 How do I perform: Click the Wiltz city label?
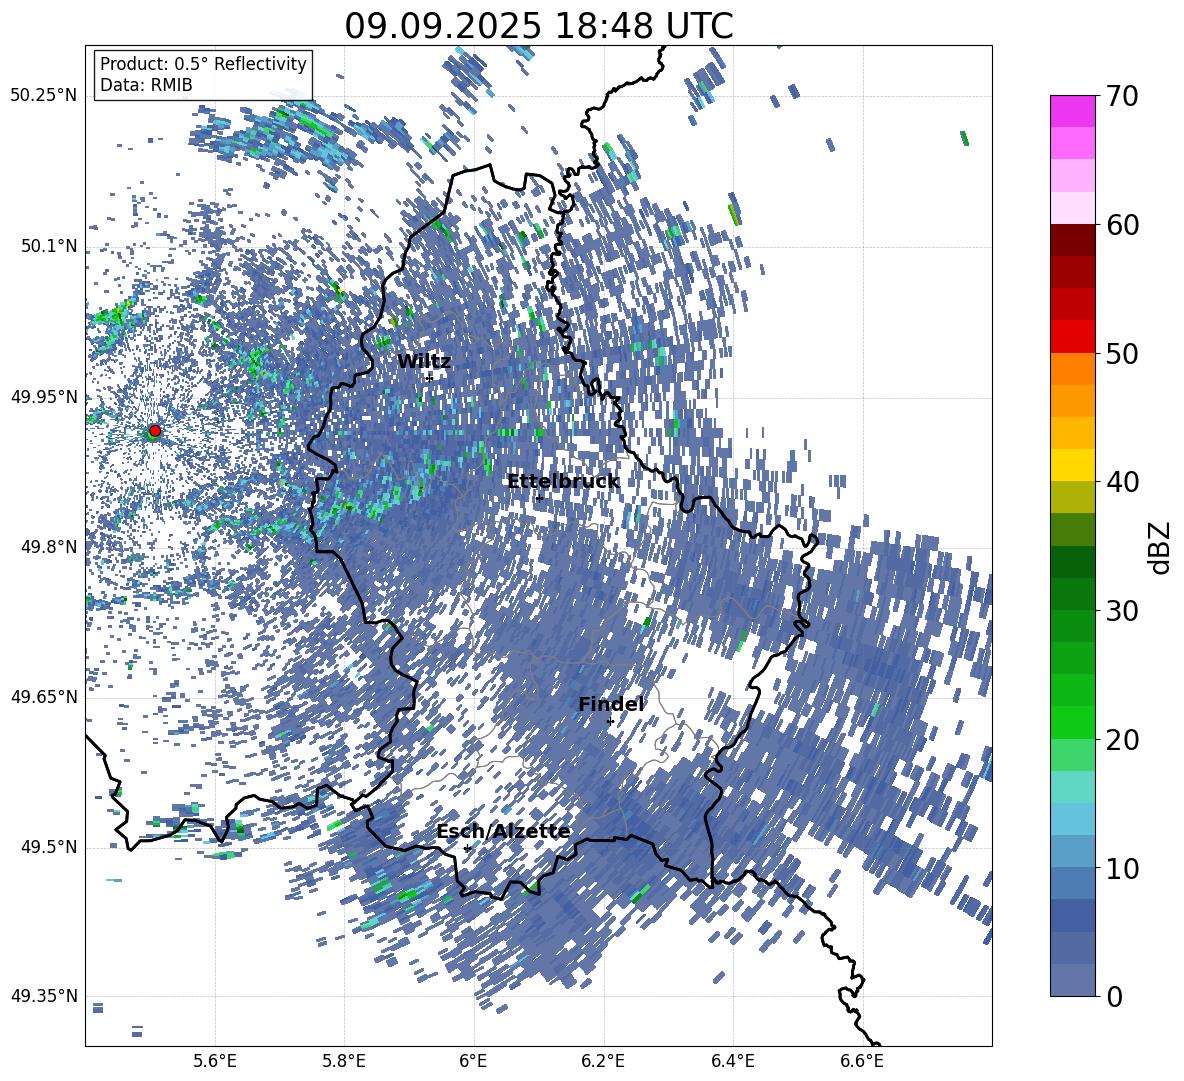coord(424,361)
